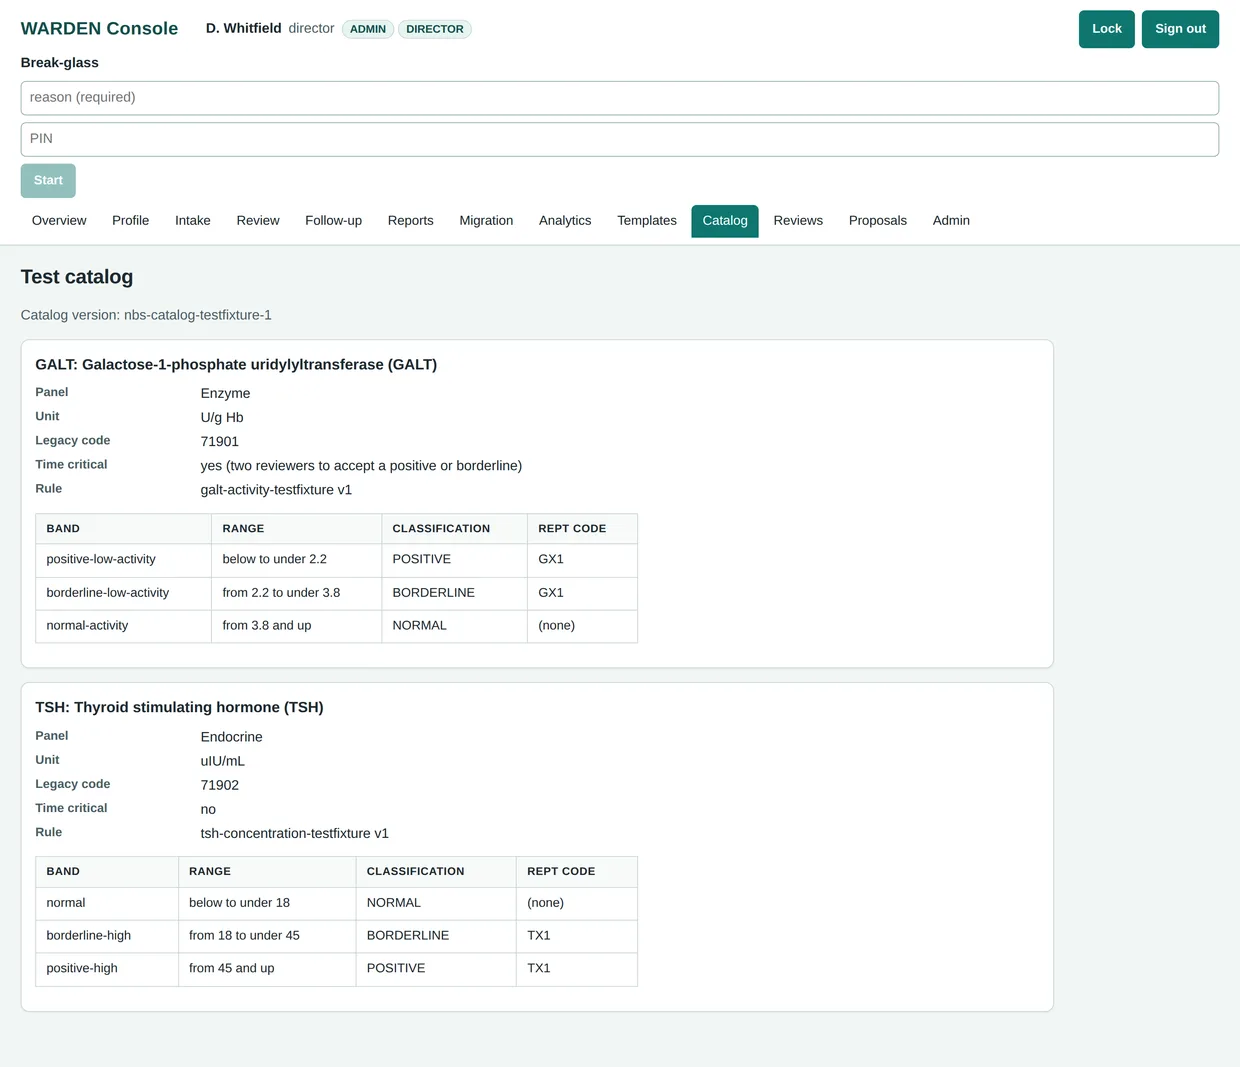The image size is (1240, 1067).
Task: Click the unit value U/g Hb
Action: [x=222, y=417]
